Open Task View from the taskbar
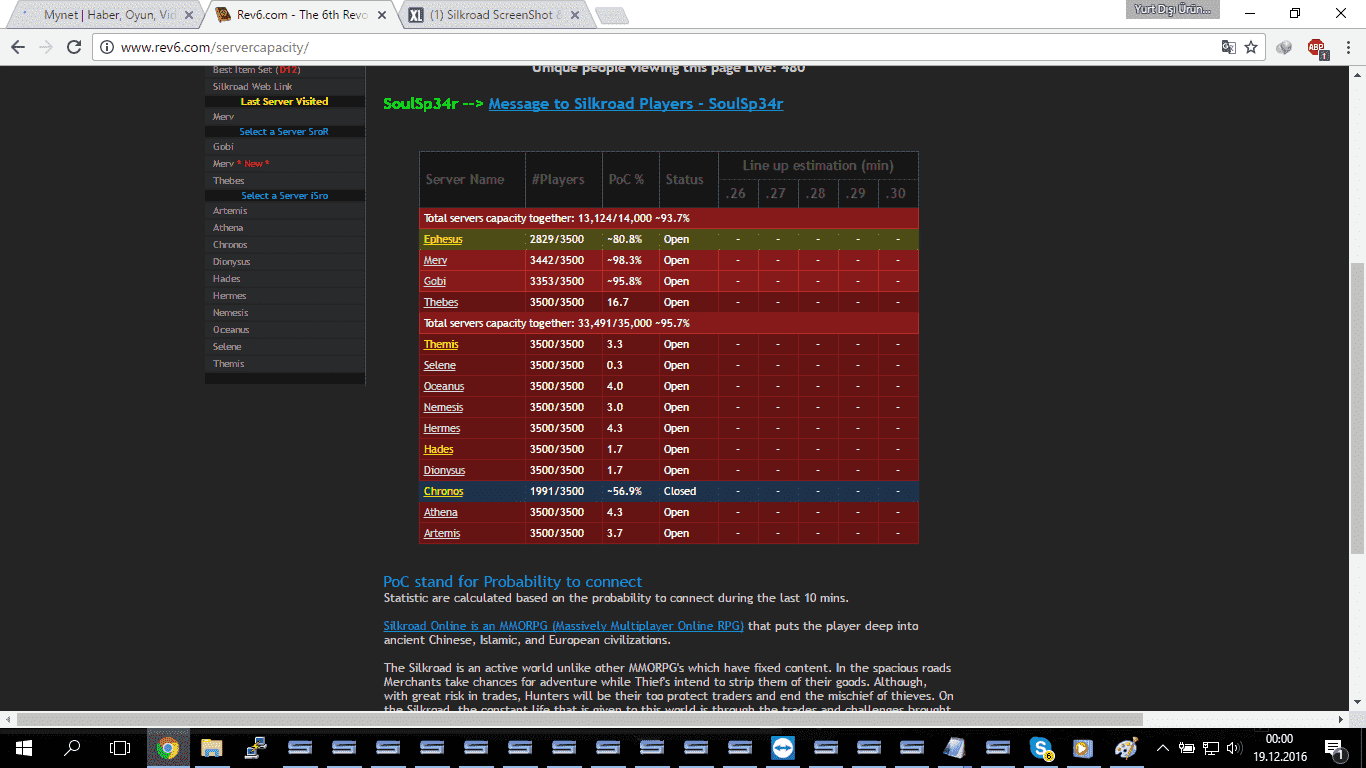Image resolution: width=1366 pixels, height=768 pixels. tap(120, 748)
